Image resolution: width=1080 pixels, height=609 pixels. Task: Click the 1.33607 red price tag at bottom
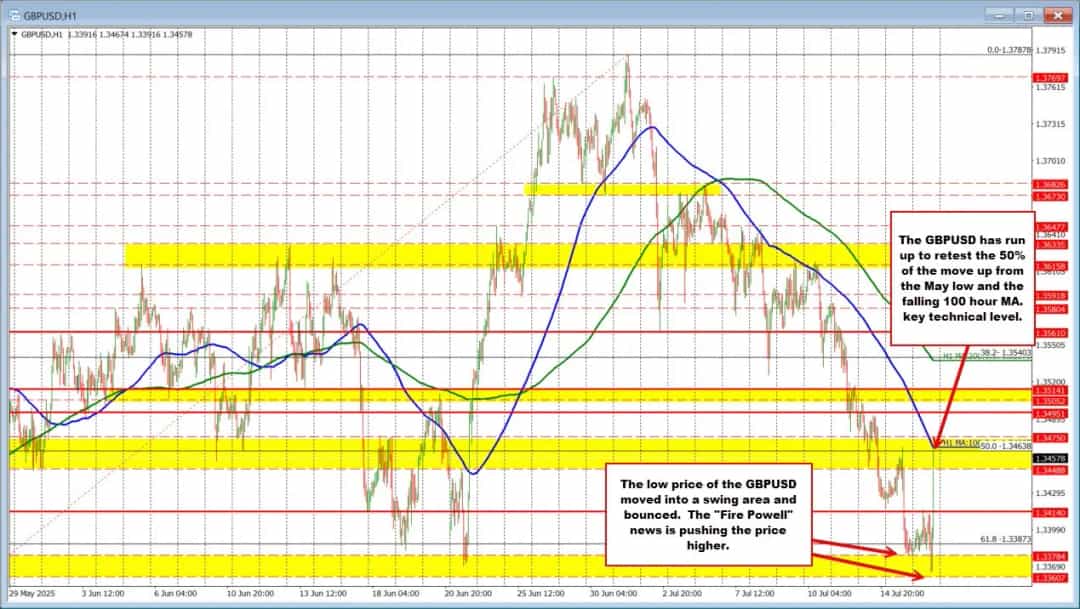[x=1050, y=578]
